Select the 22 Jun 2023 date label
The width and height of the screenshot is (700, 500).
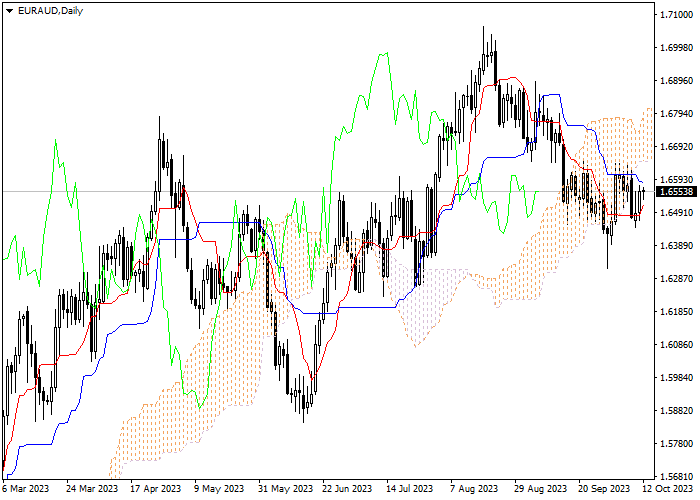point(347,489)
